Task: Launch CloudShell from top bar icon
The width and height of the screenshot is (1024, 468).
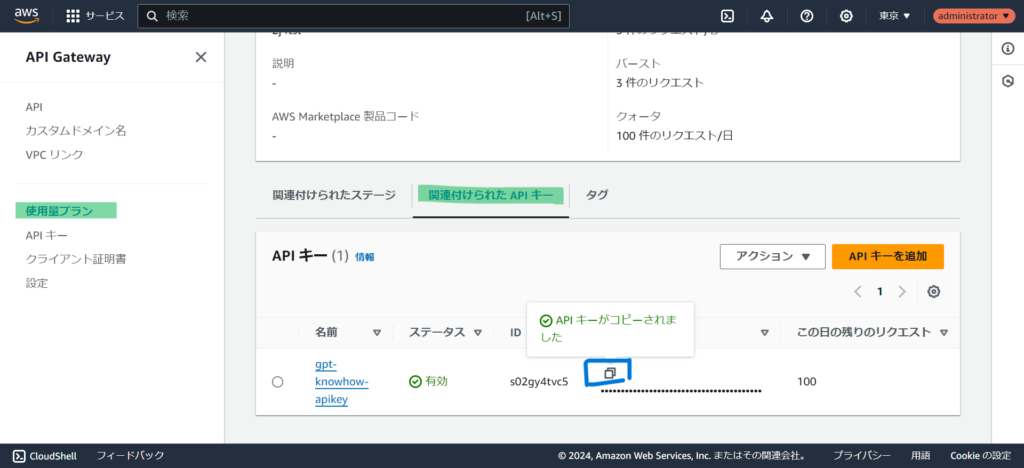Action: (728, 16)
